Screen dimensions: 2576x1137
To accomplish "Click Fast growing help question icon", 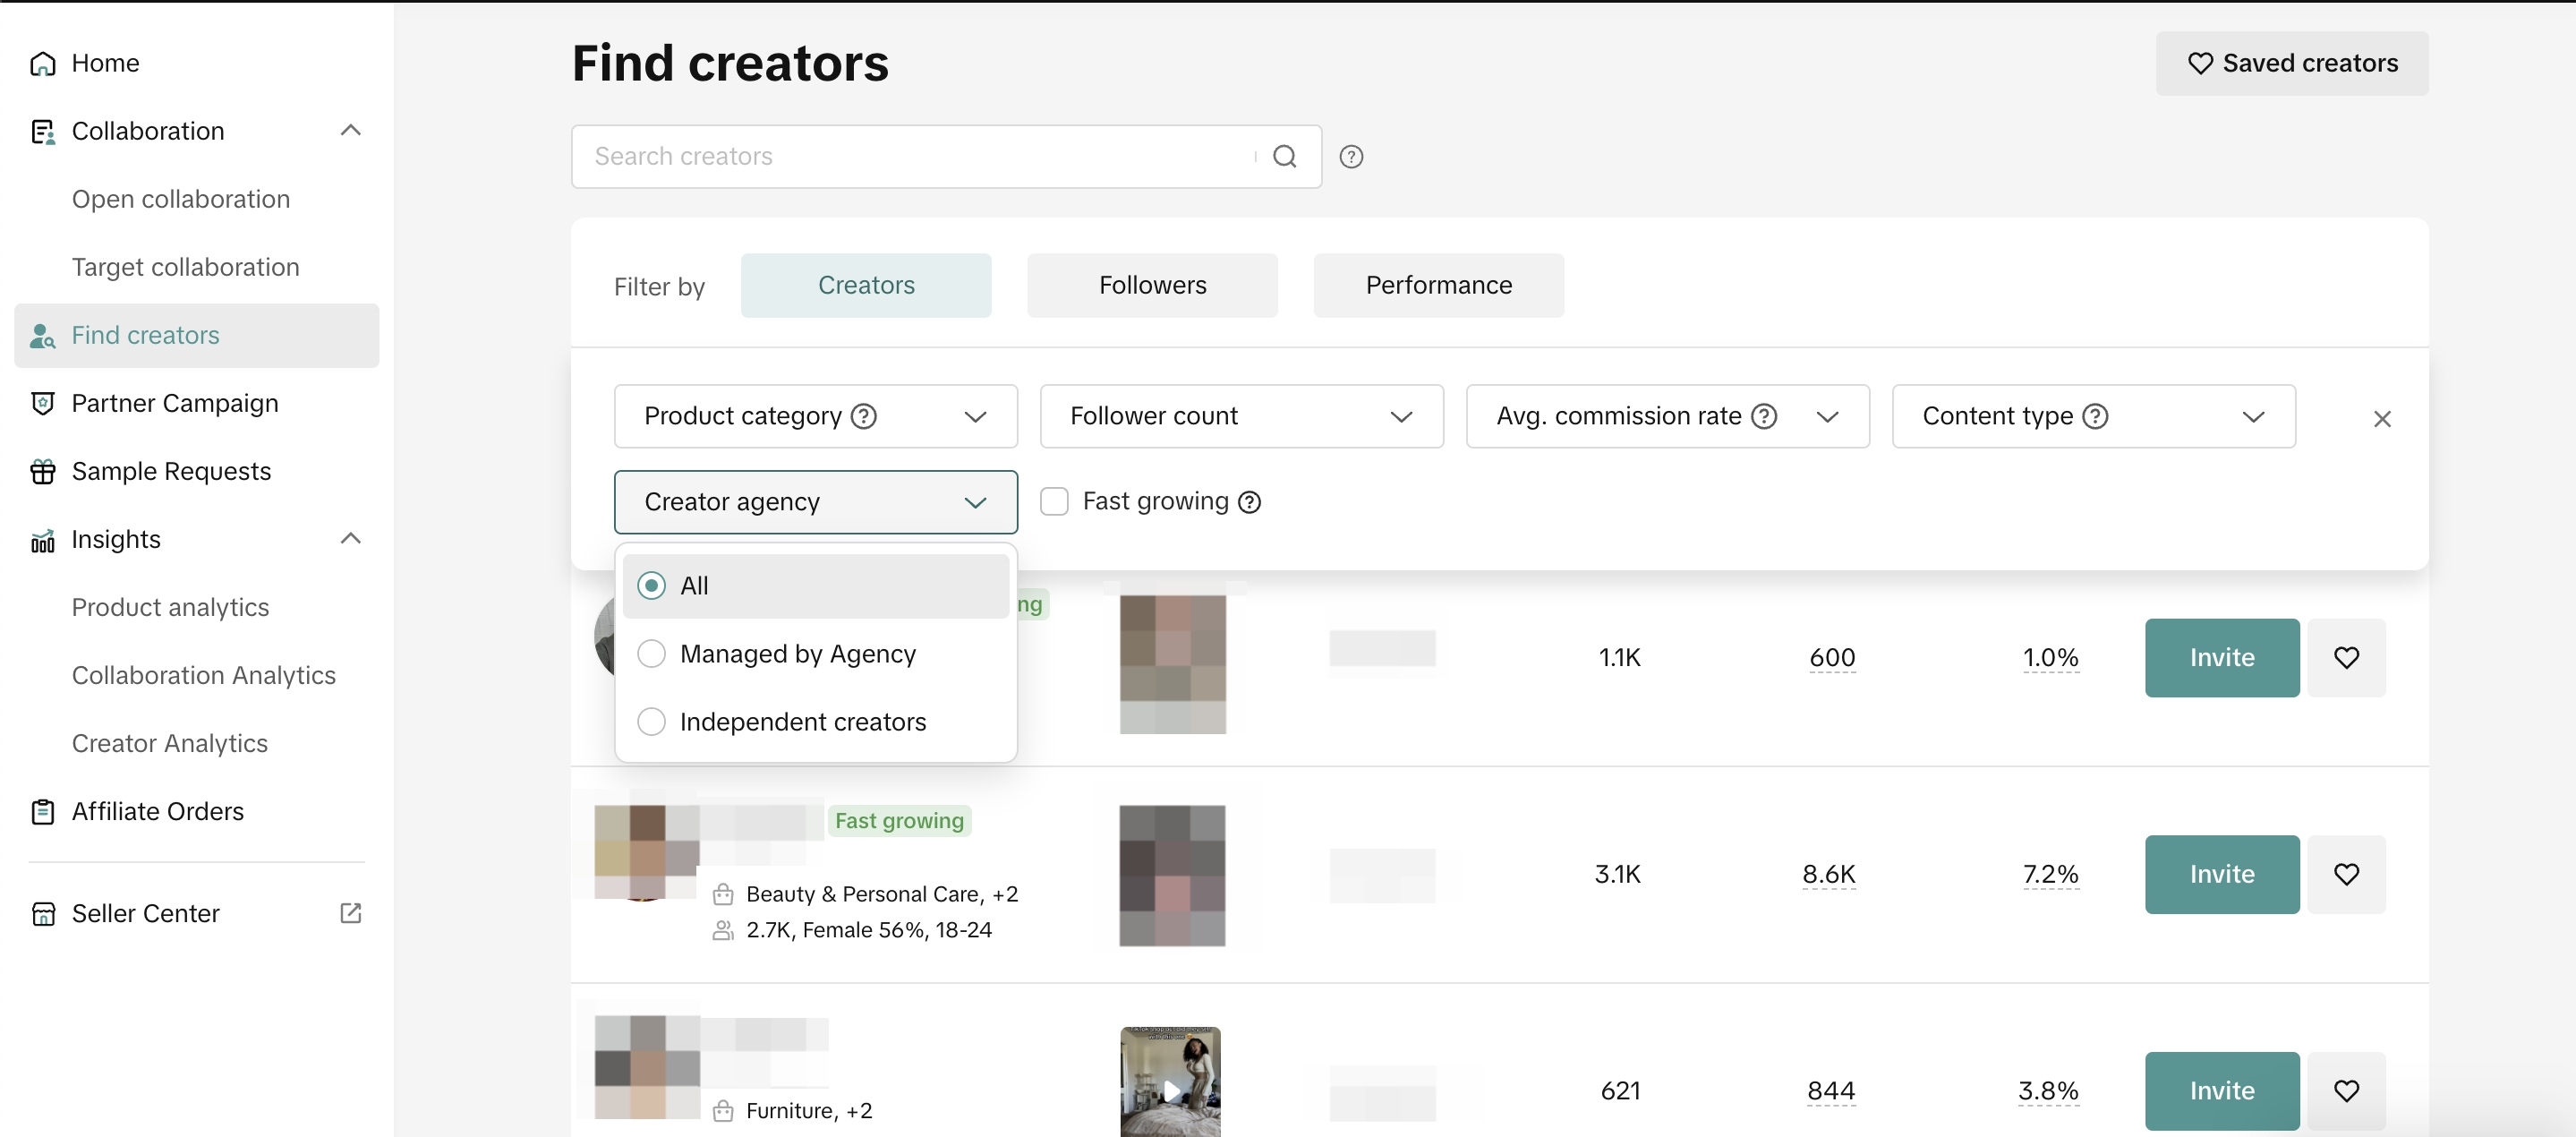I will click(x=1249, y=502).
